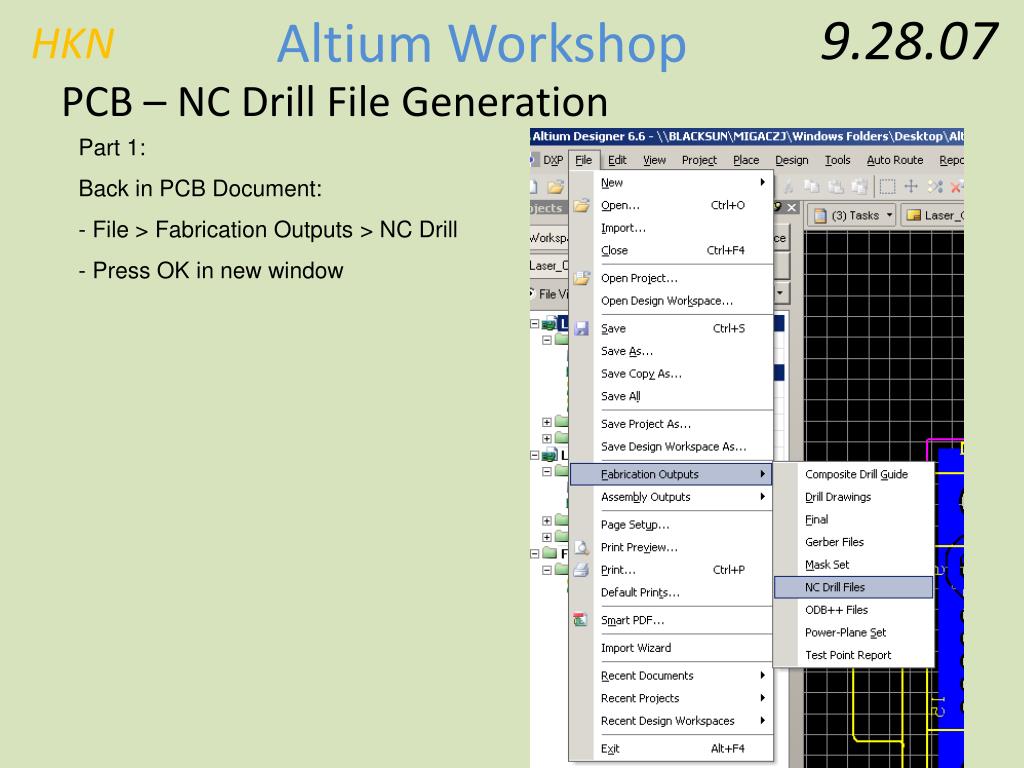1024x768 pixels.
Task: Expand the New submenu in File menu
Action: pyautogui.click(x=672, y=183)
